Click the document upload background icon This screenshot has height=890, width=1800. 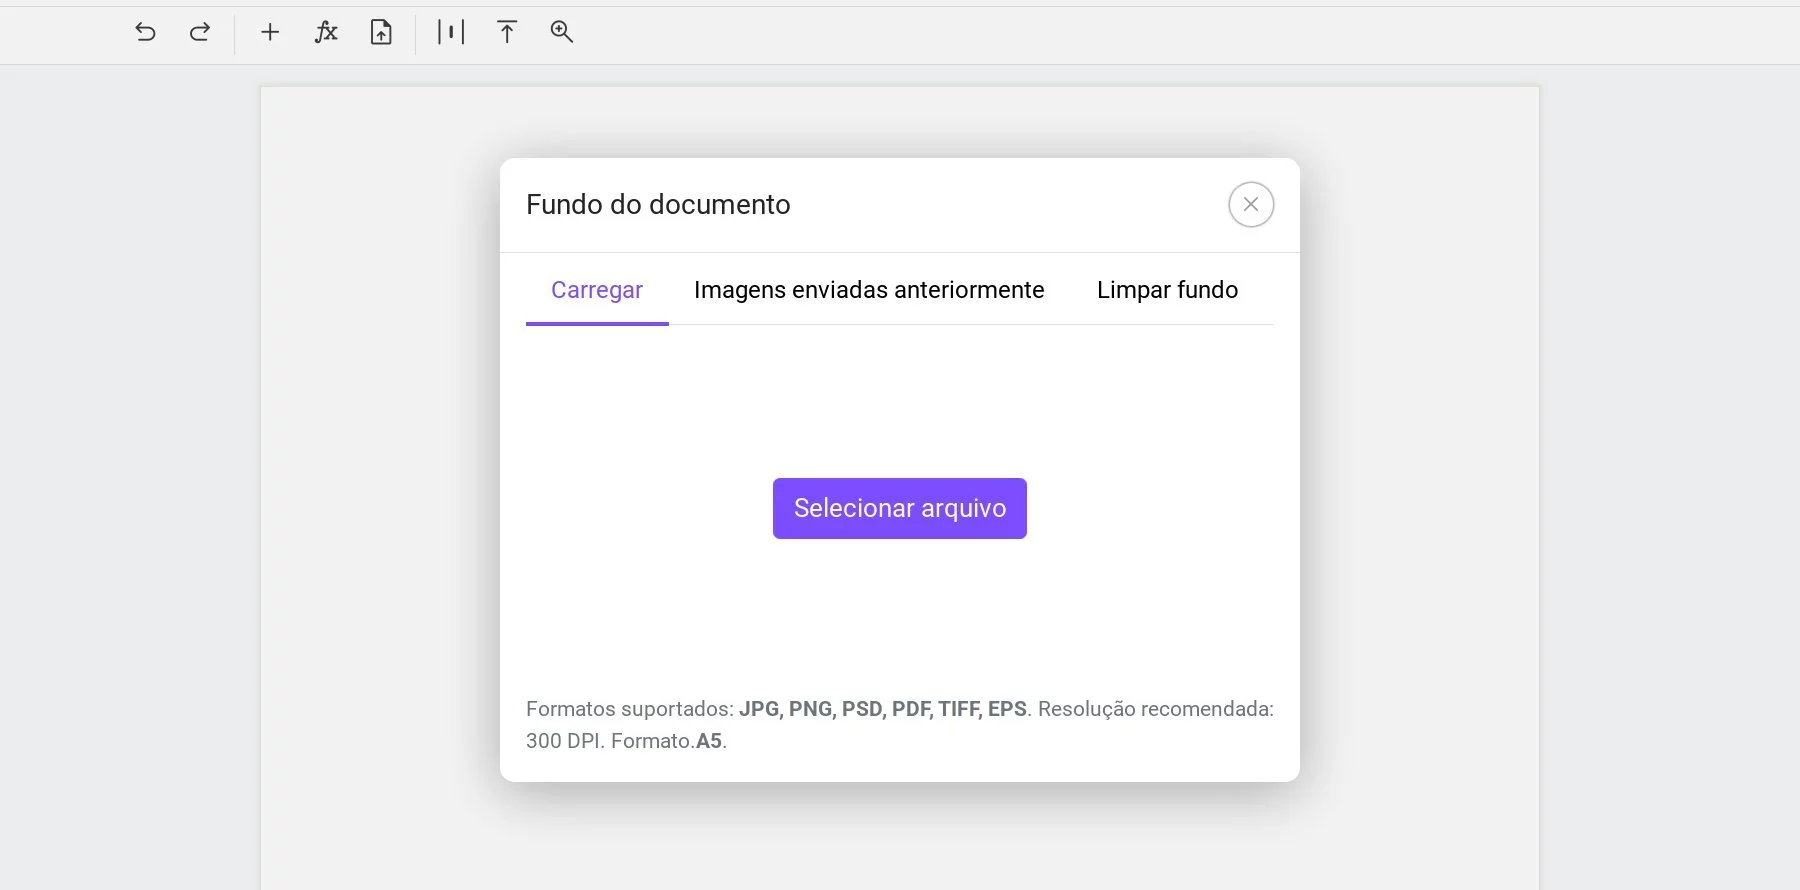(381, 32)
